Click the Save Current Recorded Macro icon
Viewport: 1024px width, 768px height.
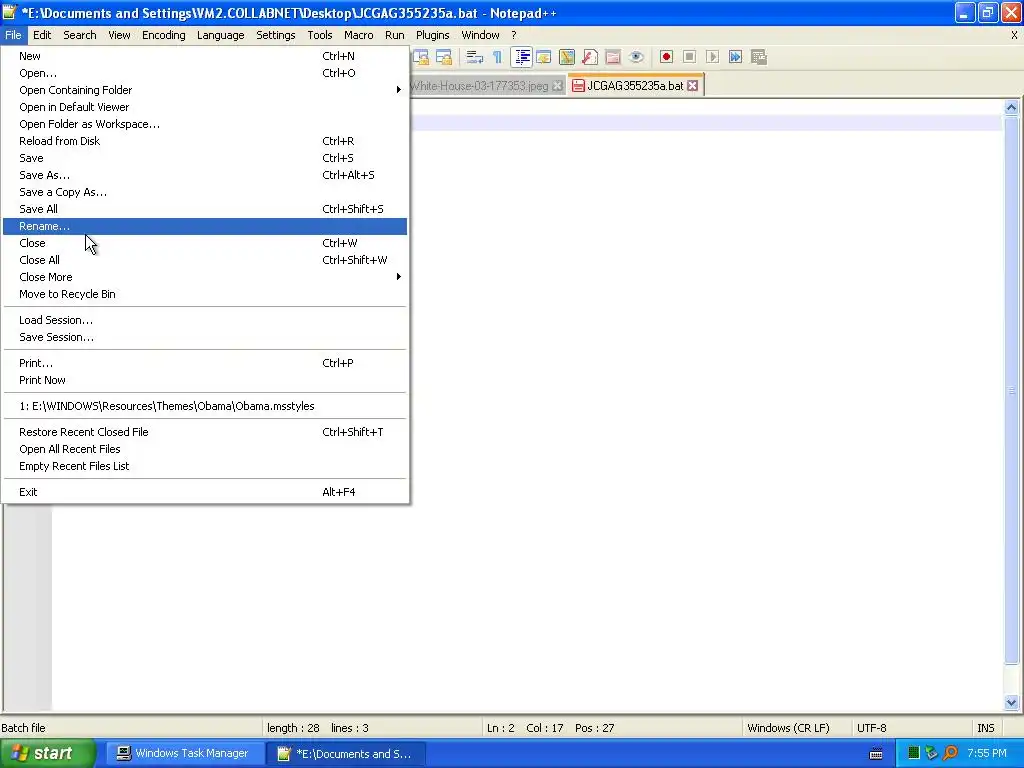point(759,57)
